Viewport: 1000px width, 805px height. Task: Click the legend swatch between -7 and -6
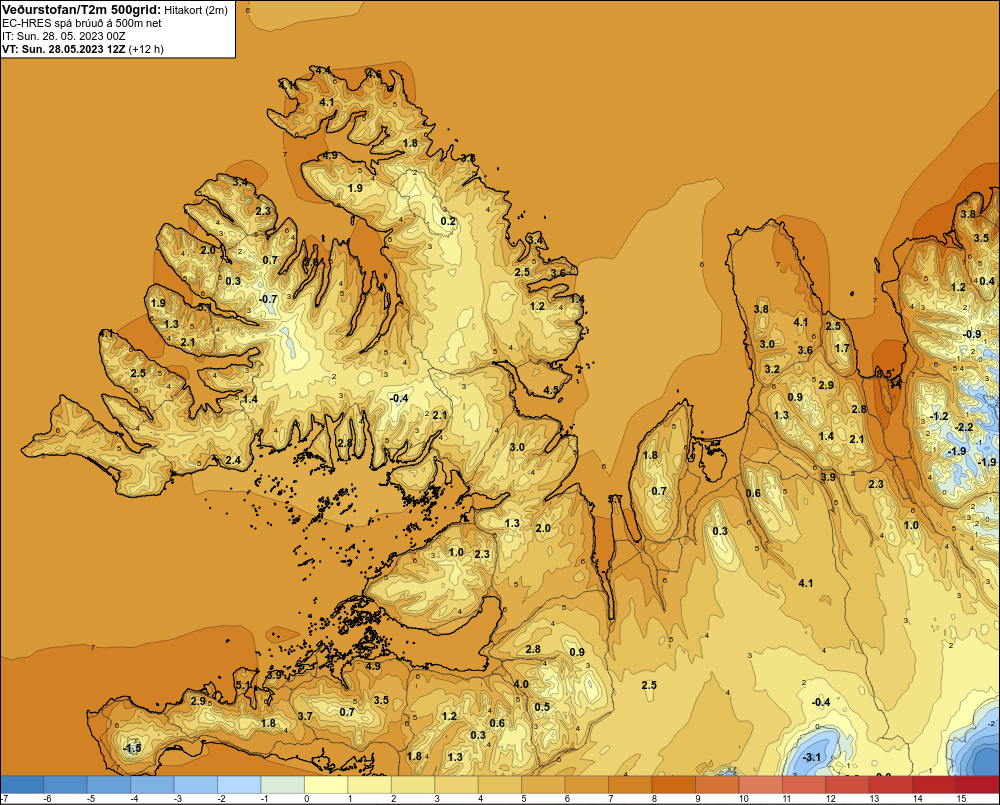pyautogui.click(x=22, y=785)
